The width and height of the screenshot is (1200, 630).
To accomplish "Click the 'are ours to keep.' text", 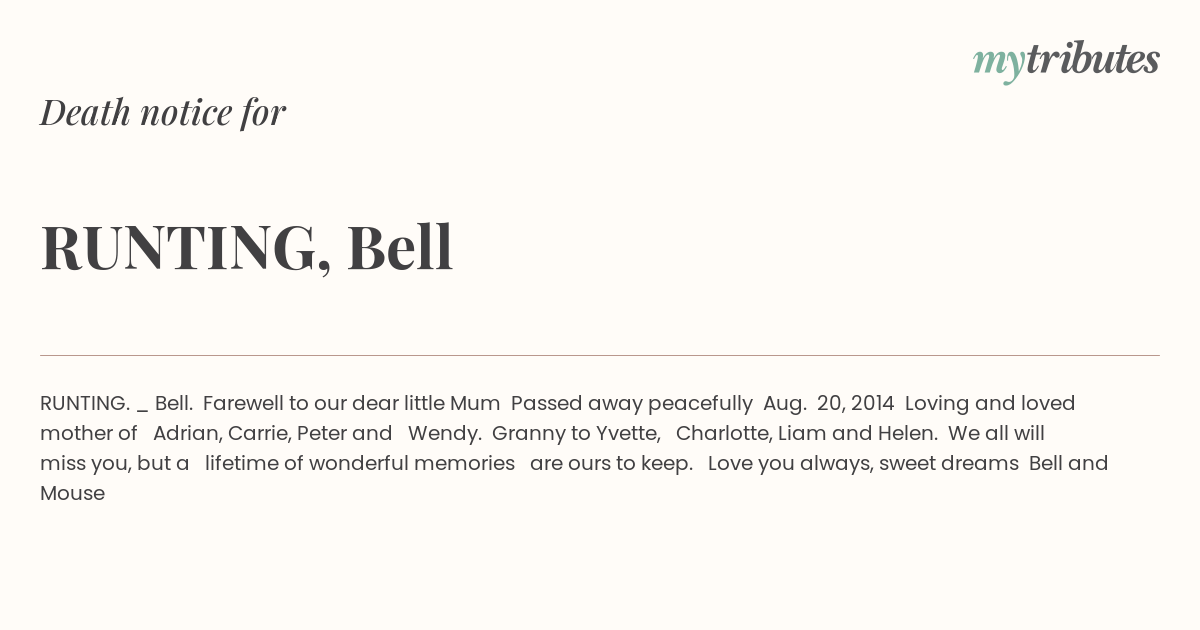I will pos(611,464).
